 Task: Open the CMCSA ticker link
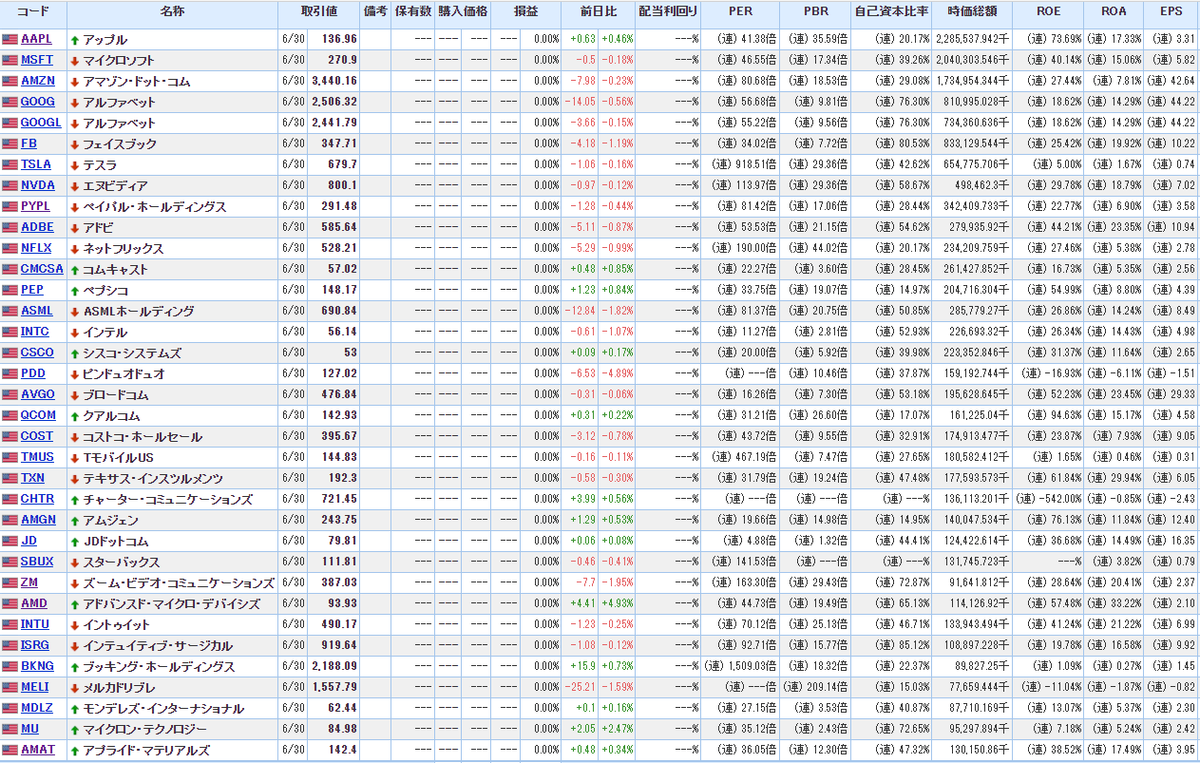point(42,269)
